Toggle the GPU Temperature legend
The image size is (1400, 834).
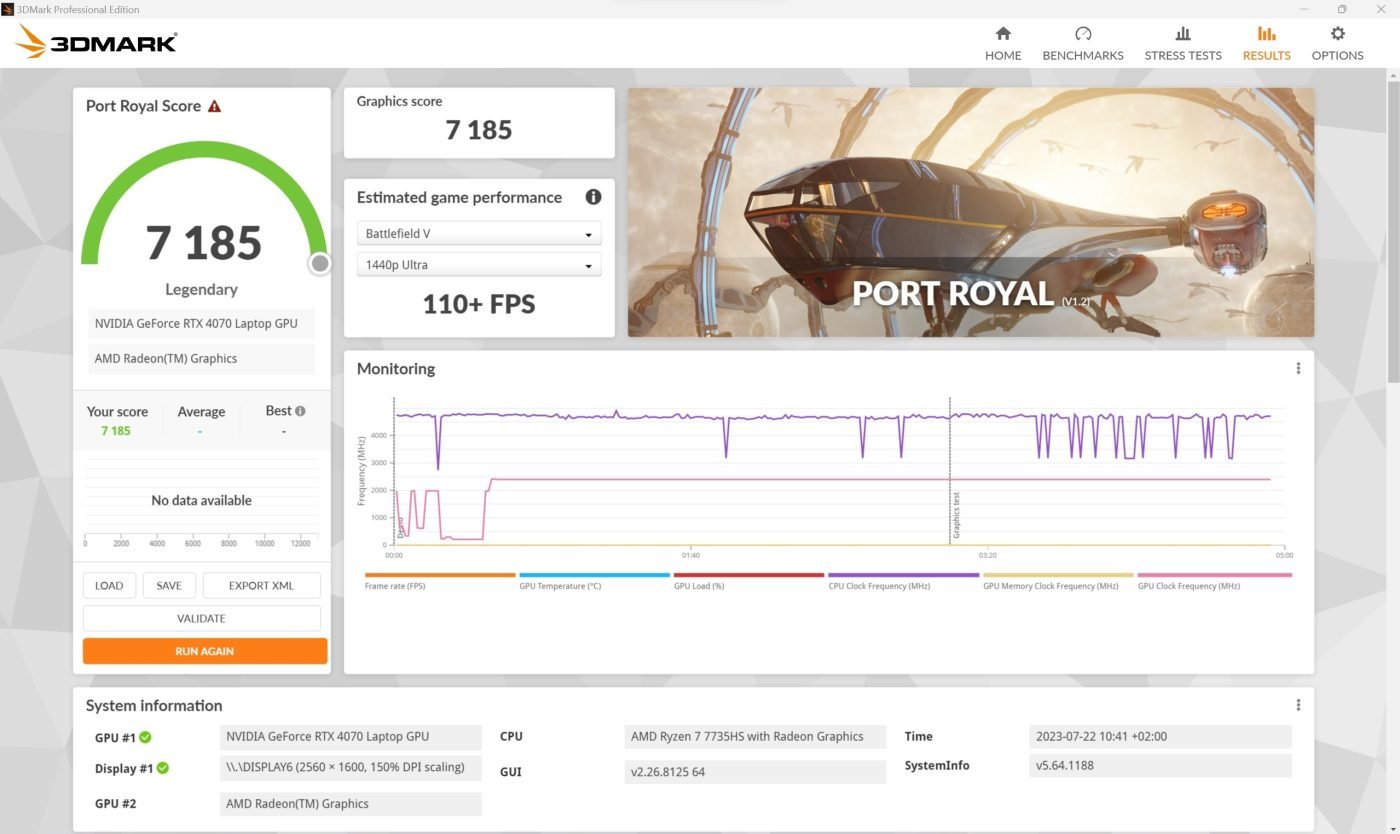(x=594, y=581)
